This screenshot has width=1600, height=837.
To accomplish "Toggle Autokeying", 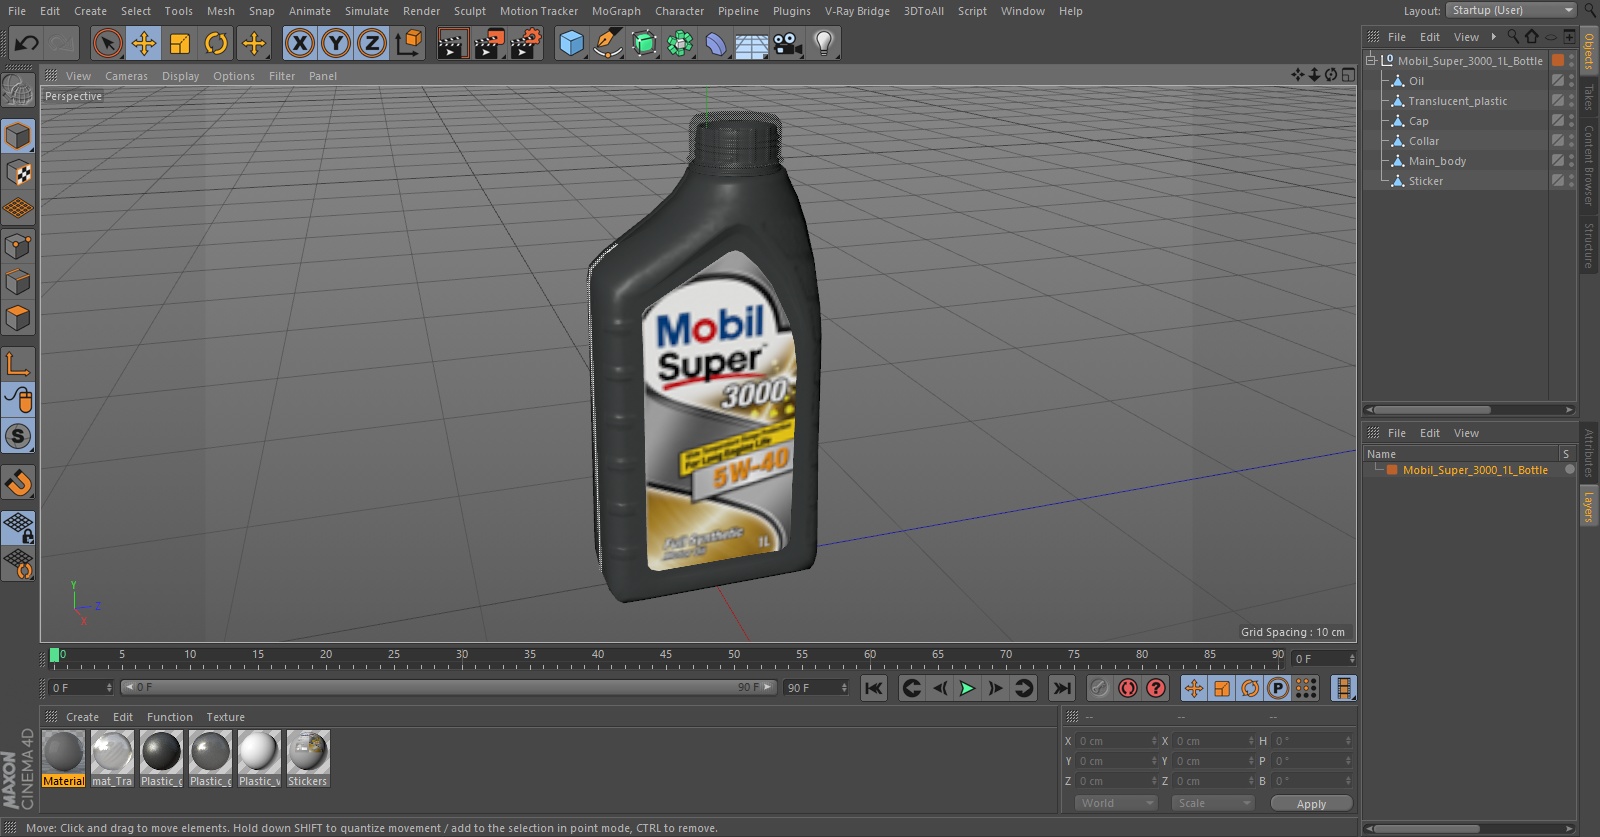I will (1128, 688).
